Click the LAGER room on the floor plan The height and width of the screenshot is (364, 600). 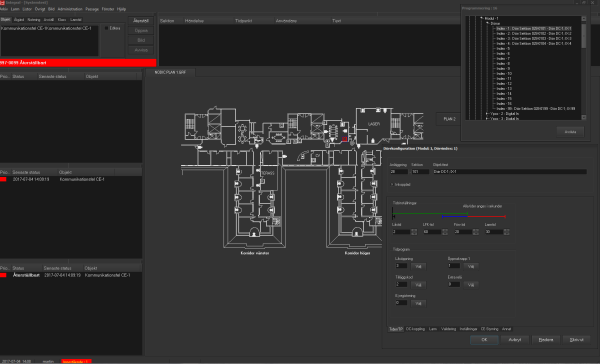pos(373,124)
